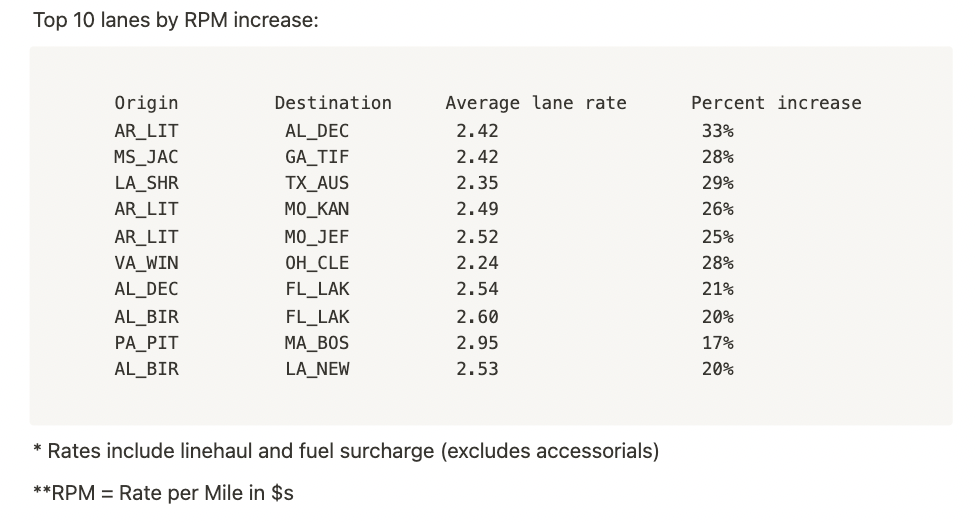Click the VA_WIN origin entry

(146, 263)
